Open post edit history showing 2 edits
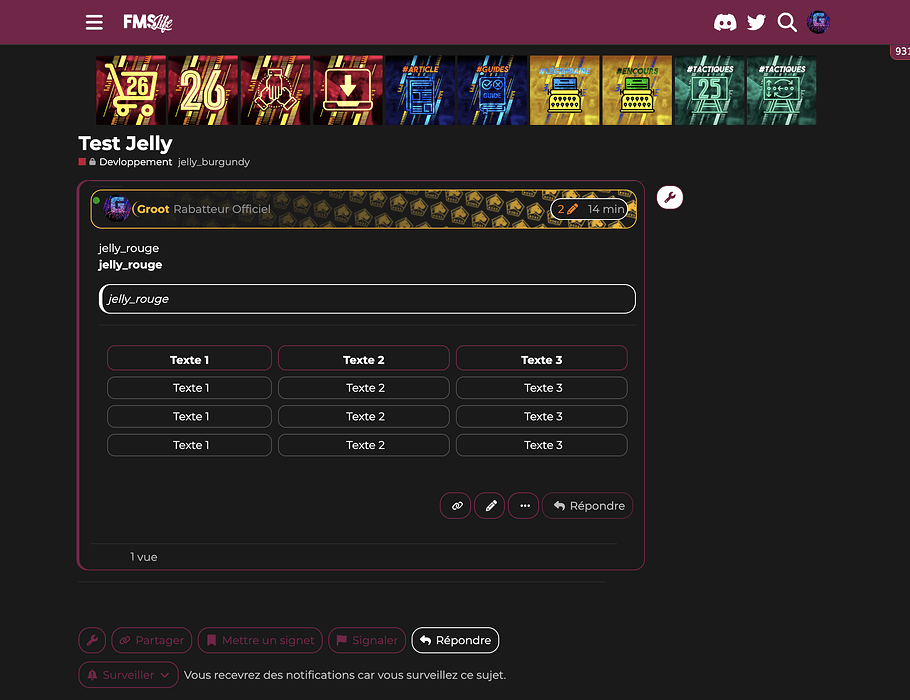 click(567, 209)
